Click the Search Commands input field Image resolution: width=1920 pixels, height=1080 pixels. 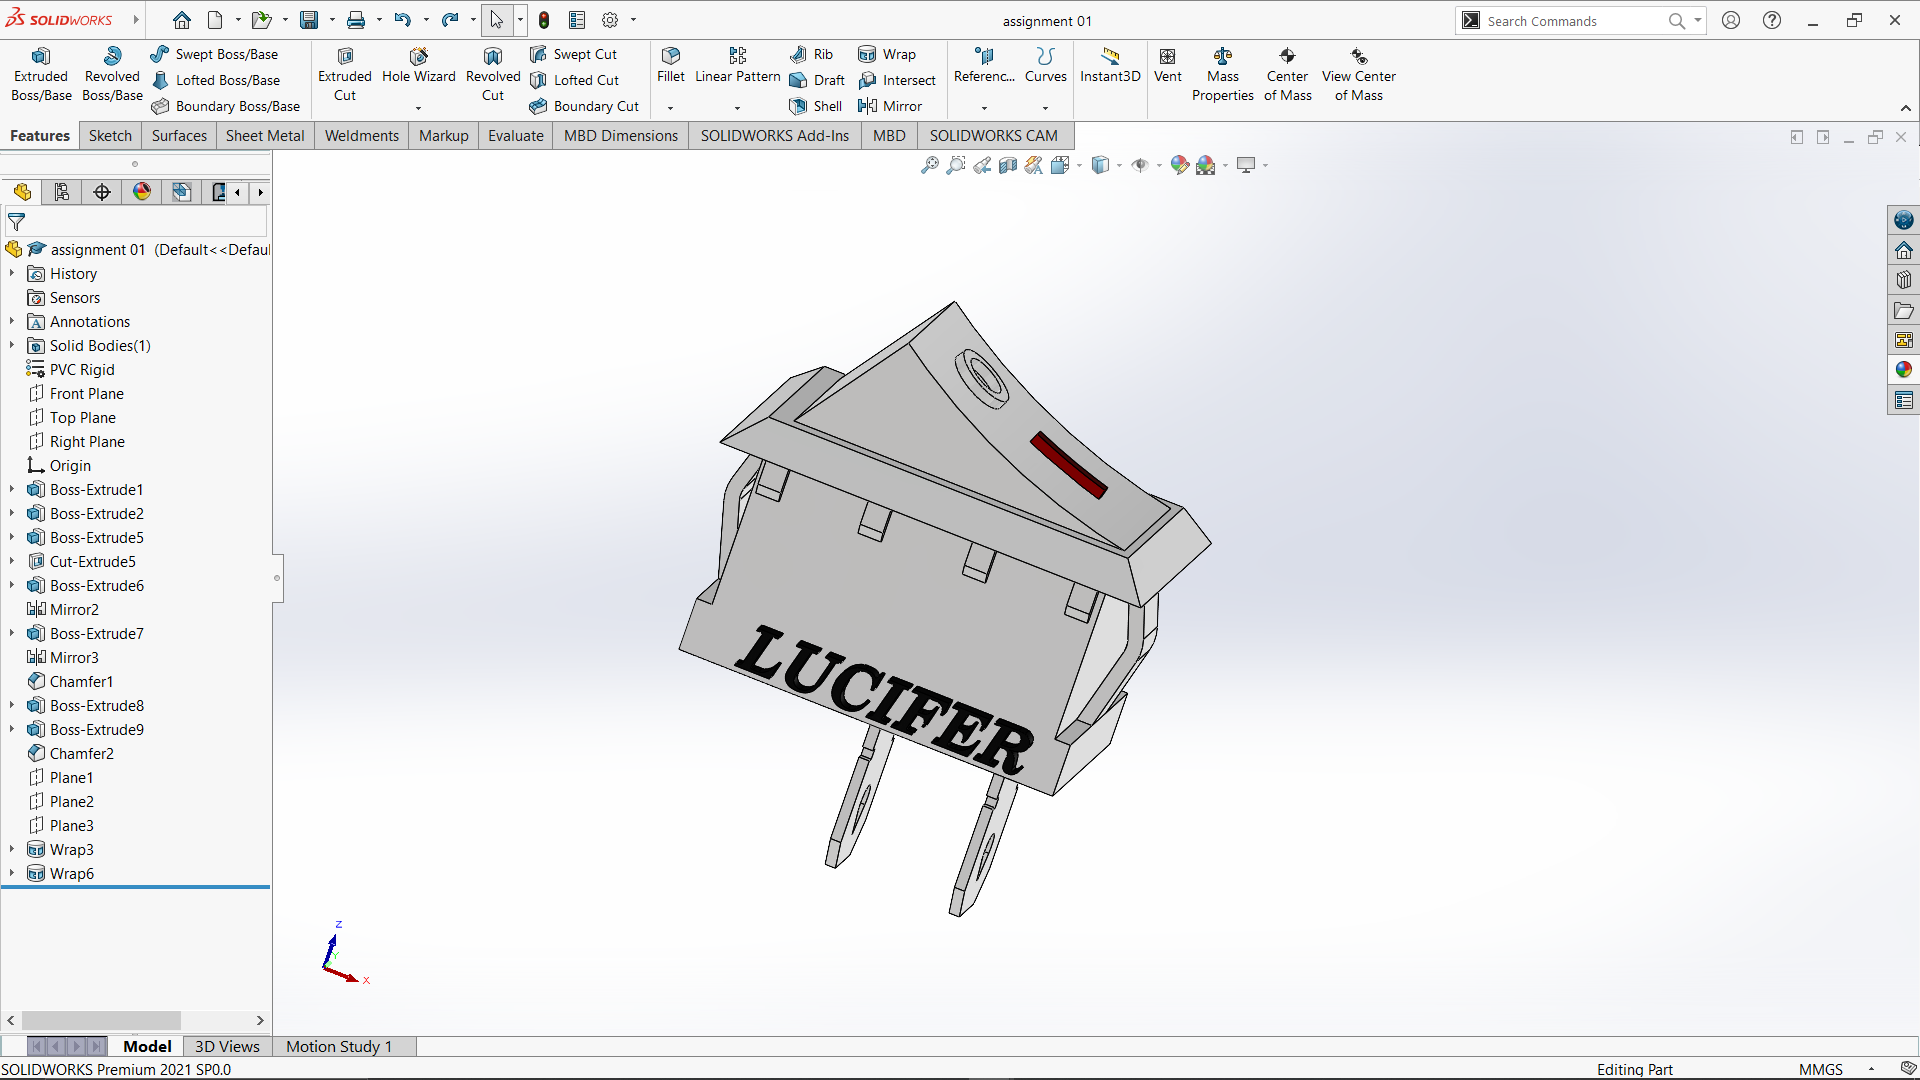coord(1570,21)
